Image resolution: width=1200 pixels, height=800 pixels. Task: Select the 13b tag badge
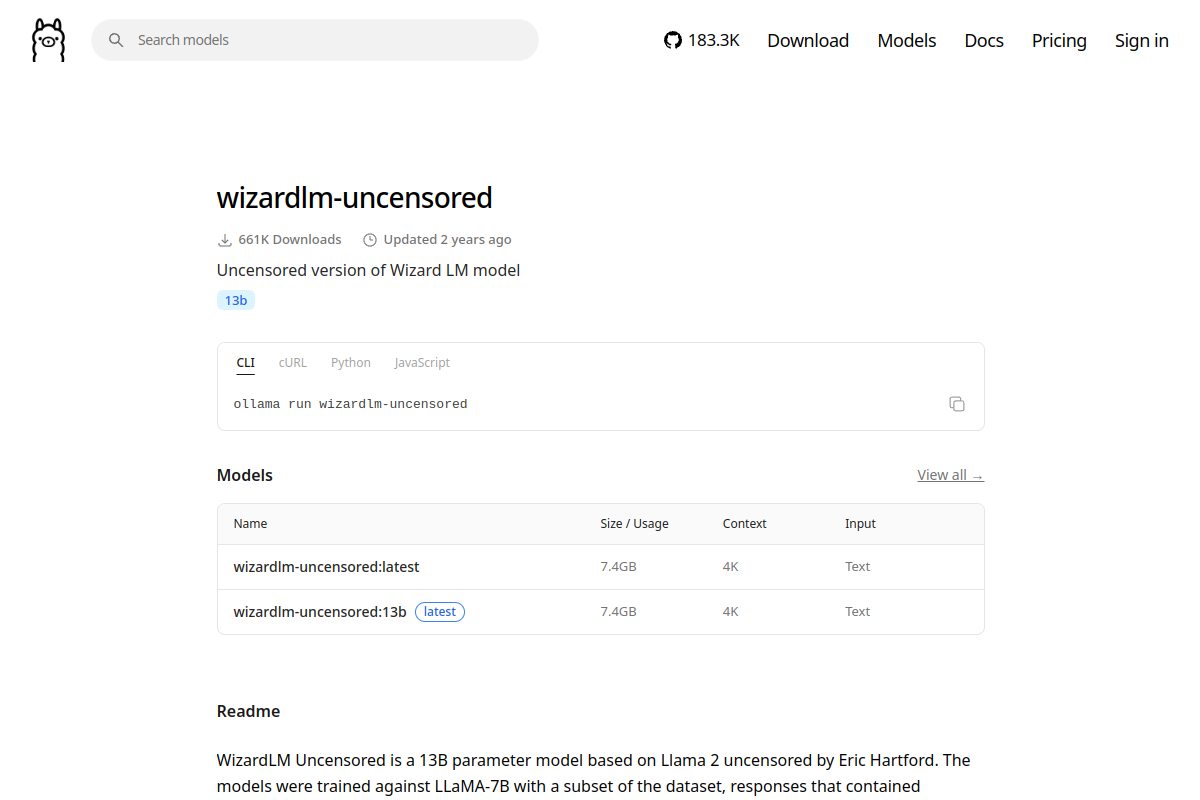236,300
